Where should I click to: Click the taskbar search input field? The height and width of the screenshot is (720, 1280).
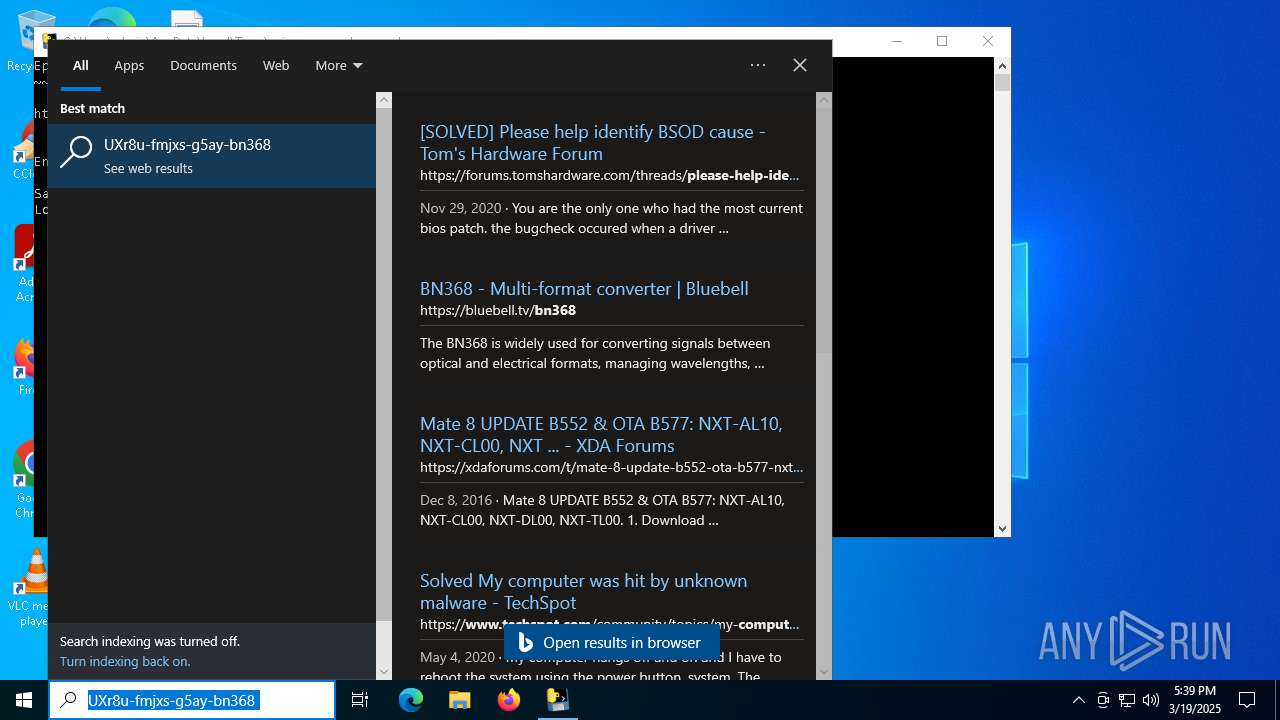[x=192, y=700]
